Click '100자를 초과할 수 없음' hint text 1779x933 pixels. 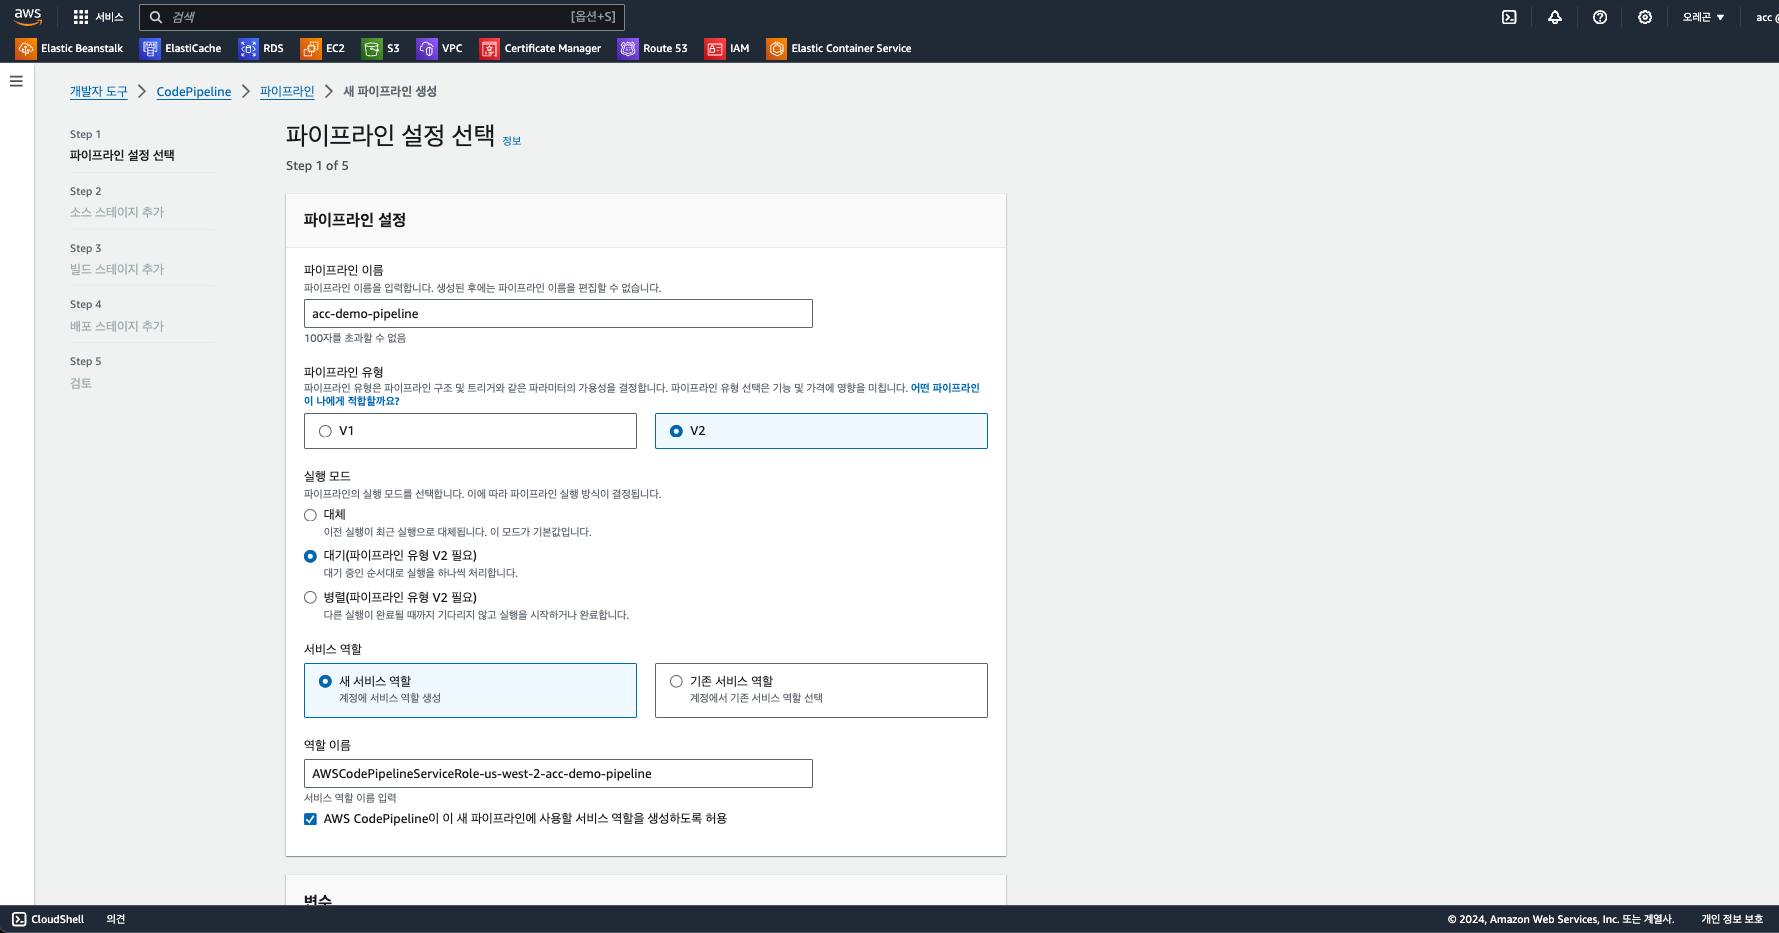(355, 338)
